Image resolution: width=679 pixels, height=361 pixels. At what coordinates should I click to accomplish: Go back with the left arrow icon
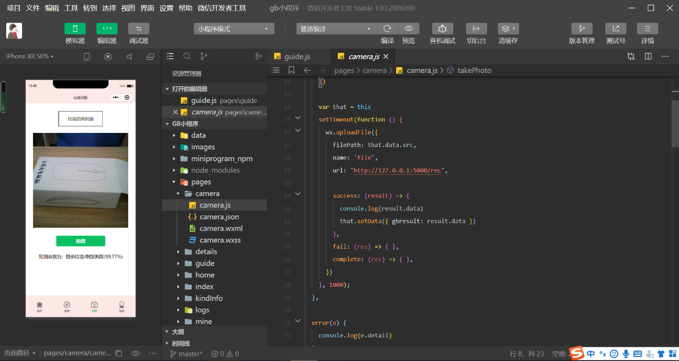[x=307, y=70]
